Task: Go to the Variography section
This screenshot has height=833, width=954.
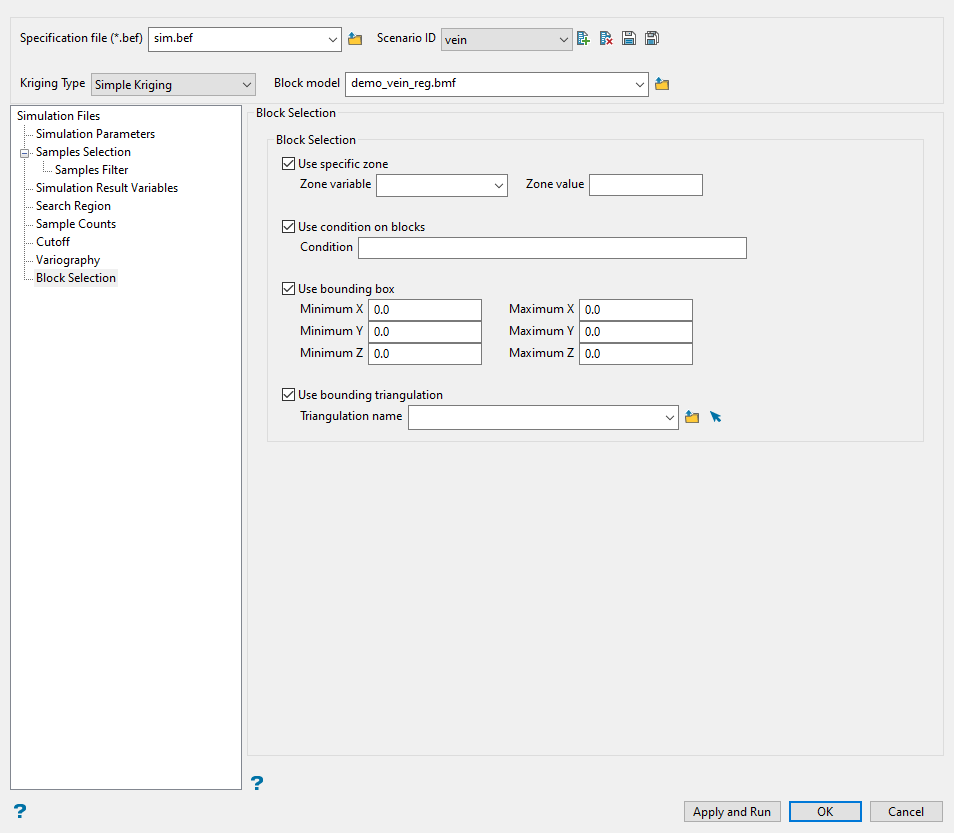Action: 68,260
